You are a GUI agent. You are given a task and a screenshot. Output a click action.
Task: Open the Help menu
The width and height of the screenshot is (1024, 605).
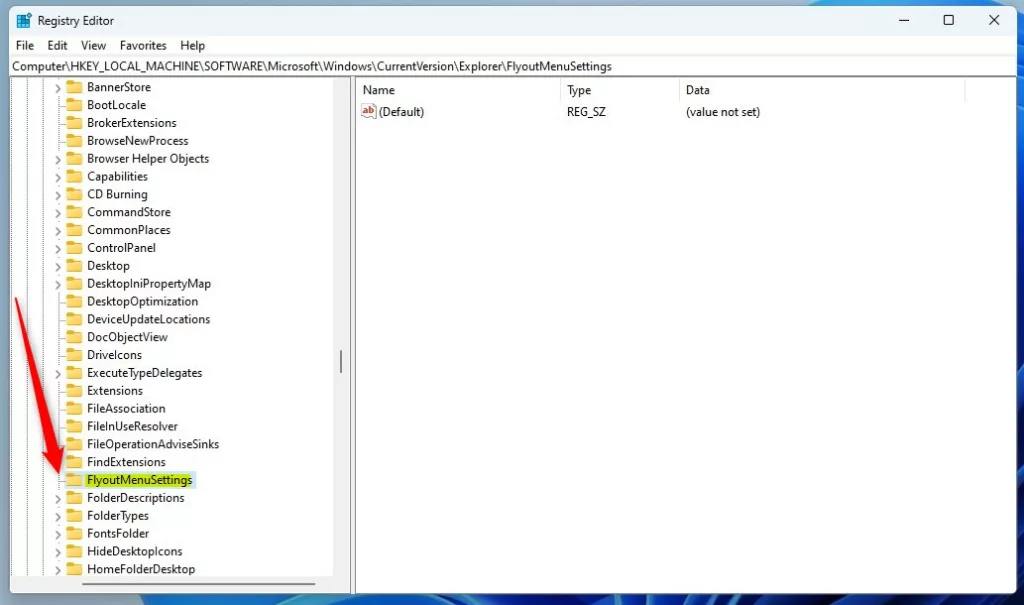(193, 46)
